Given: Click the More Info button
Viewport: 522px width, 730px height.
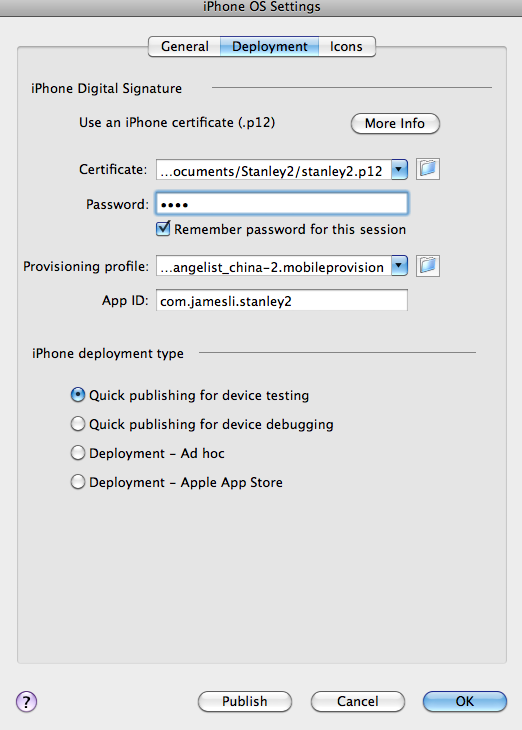Looking at the screenshot, I should [395, 123].
